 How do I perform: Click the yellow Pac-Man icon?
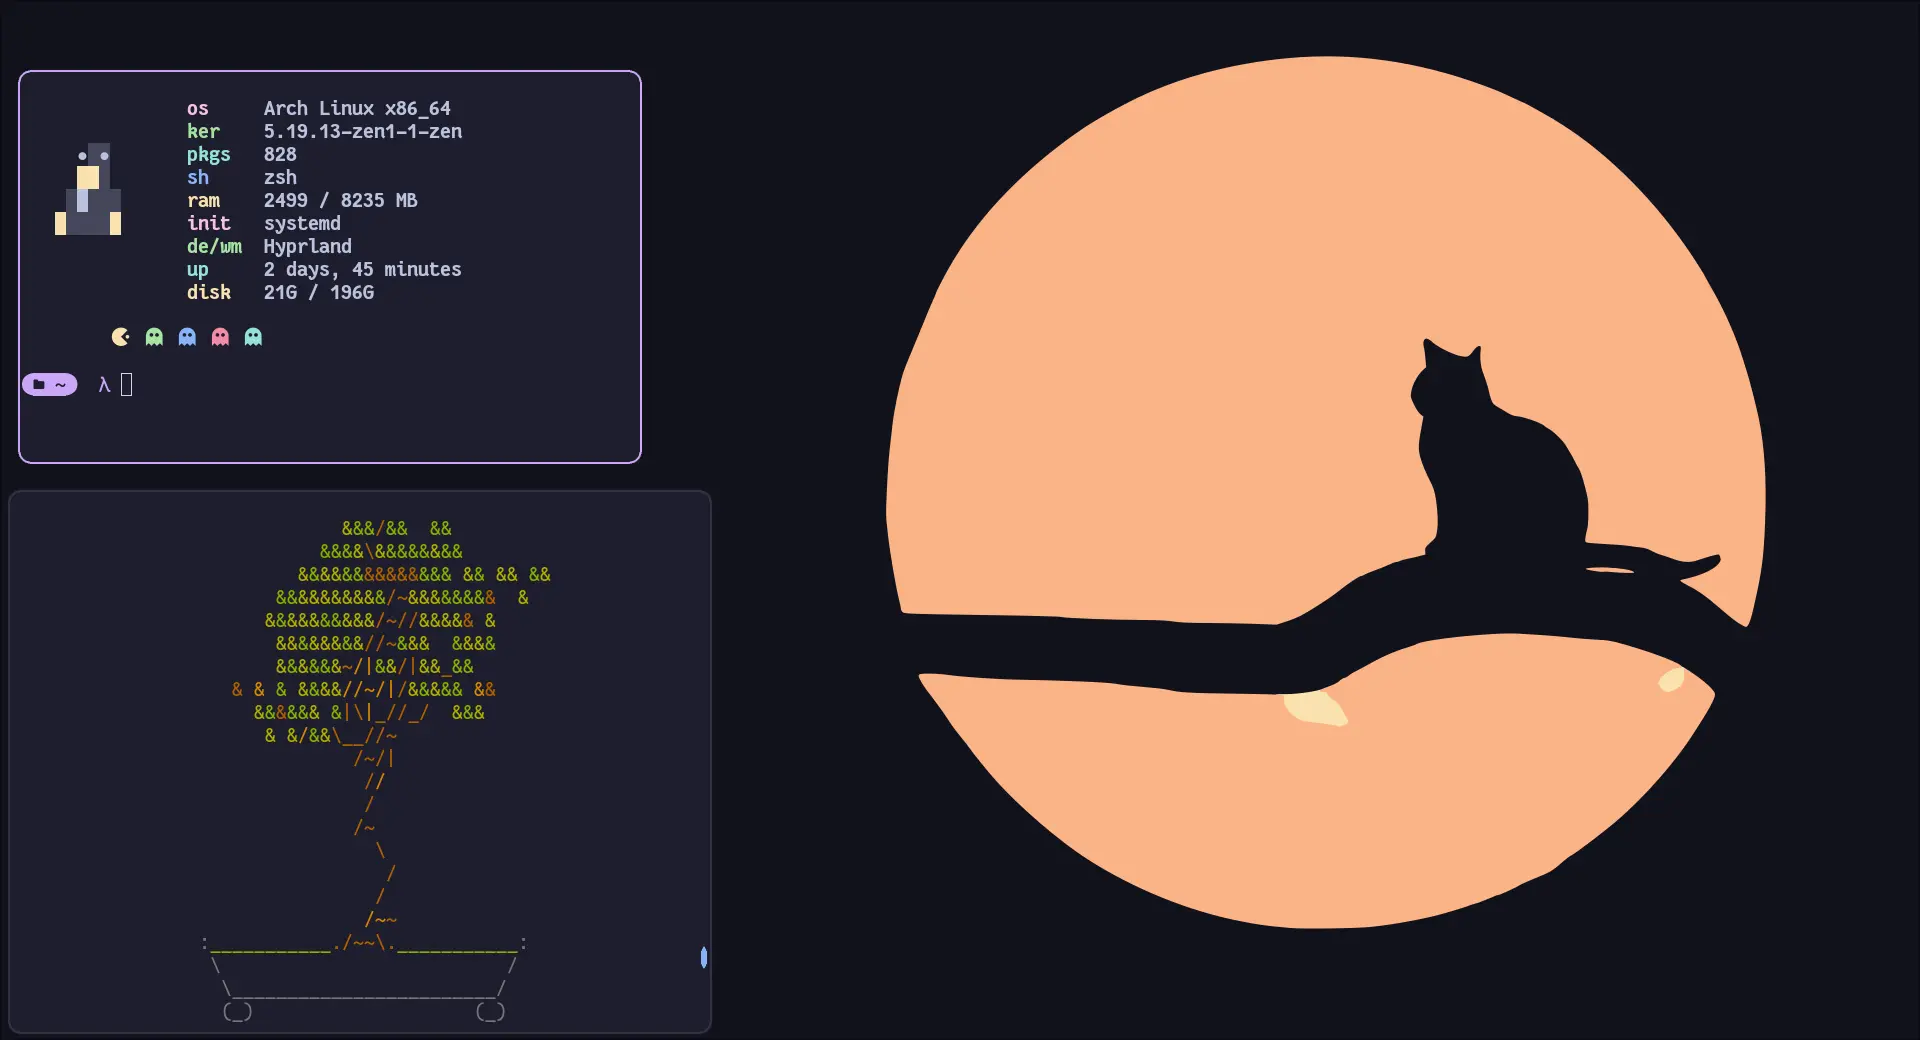(121, 337)
